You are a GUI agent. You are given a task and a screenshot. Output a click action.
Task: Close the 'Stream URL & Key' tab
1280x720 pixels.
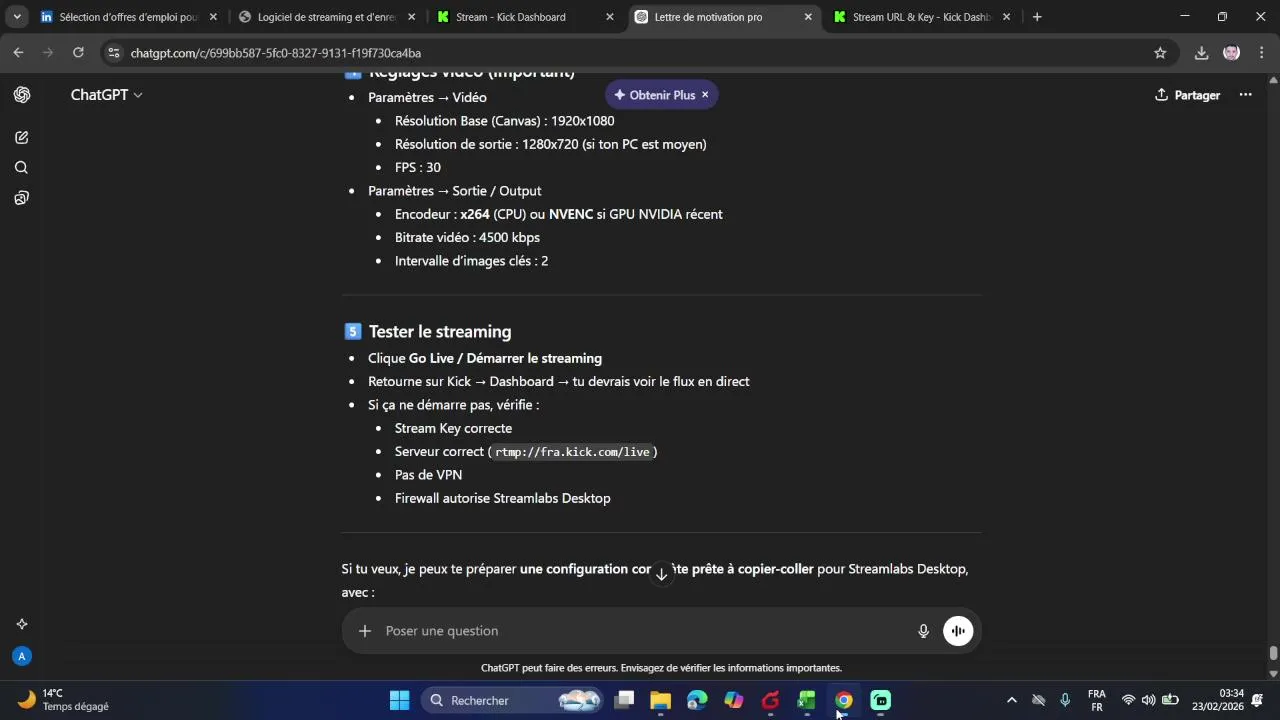pos(1006,17)
